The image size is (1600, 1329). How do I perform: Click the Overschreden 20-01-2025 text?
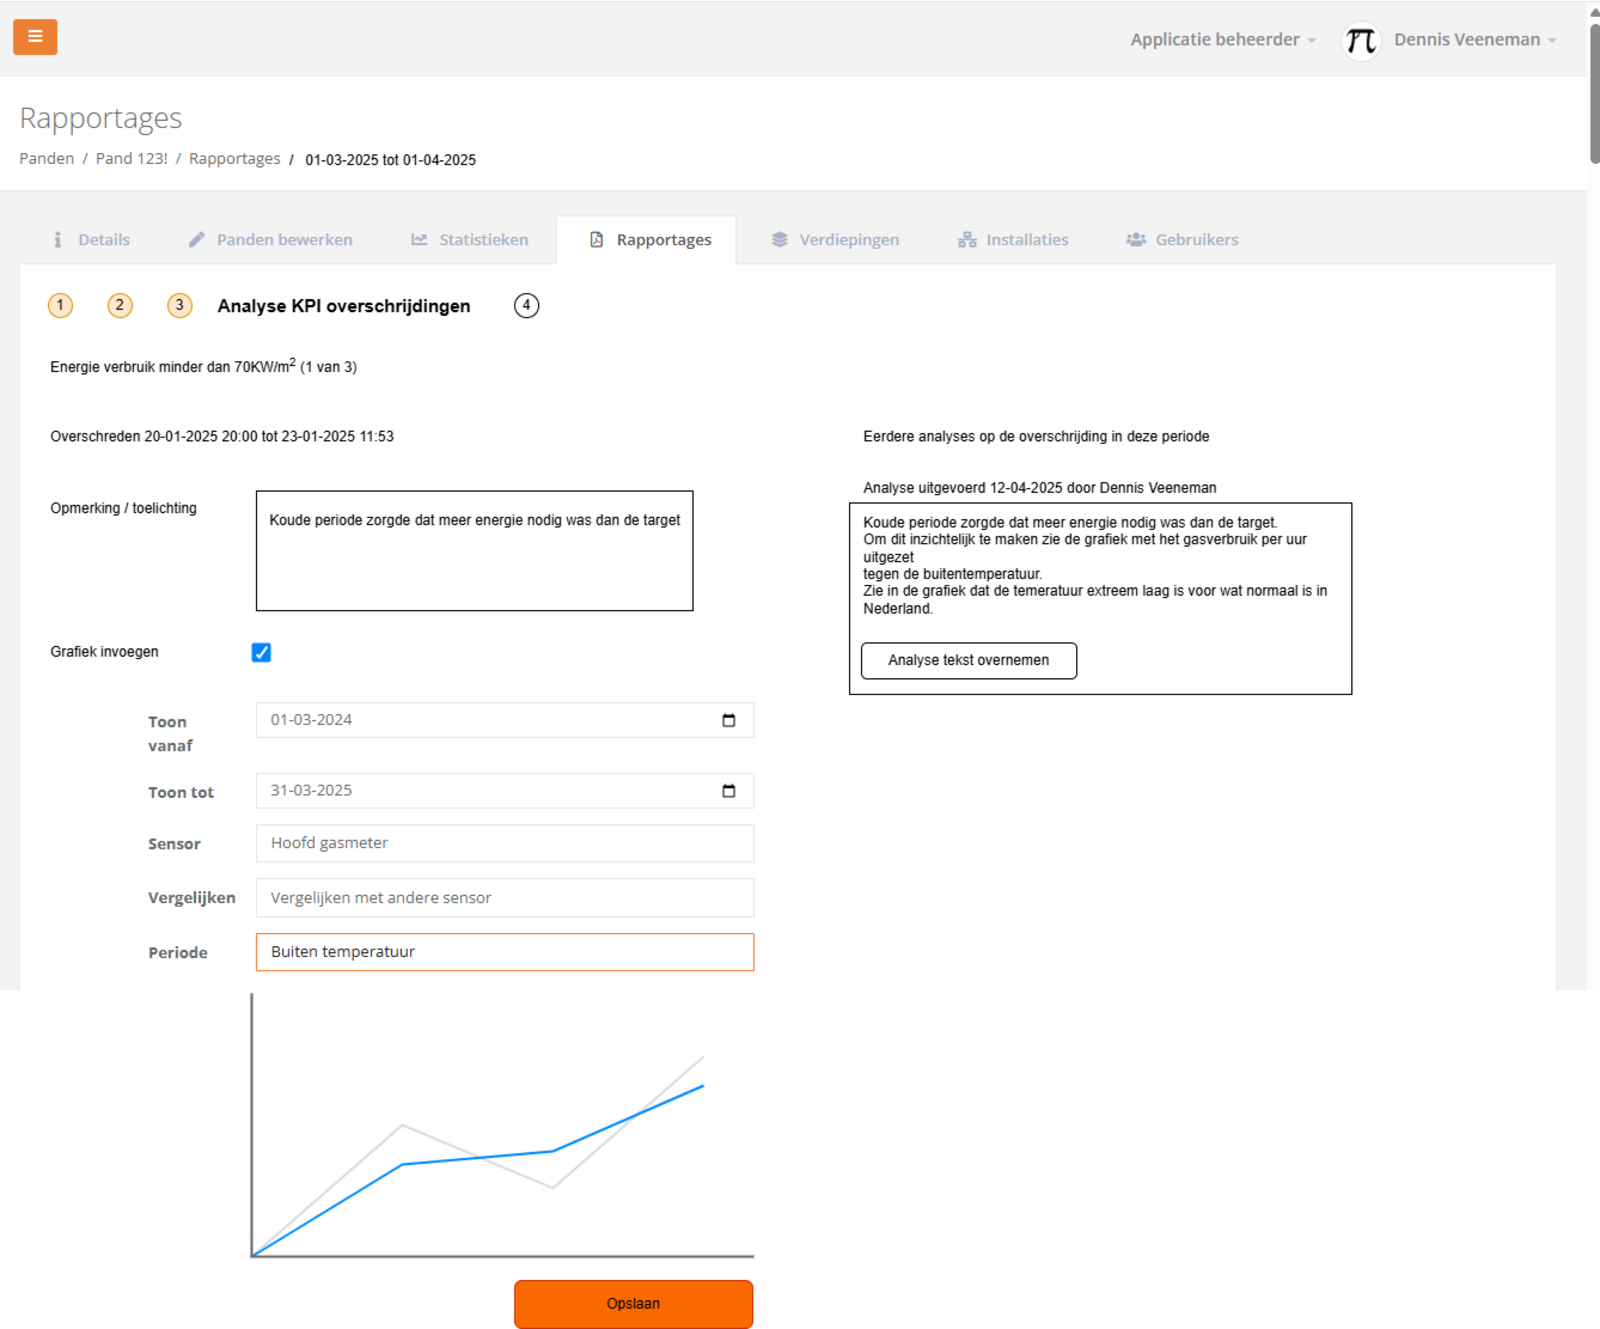point(222,437)
